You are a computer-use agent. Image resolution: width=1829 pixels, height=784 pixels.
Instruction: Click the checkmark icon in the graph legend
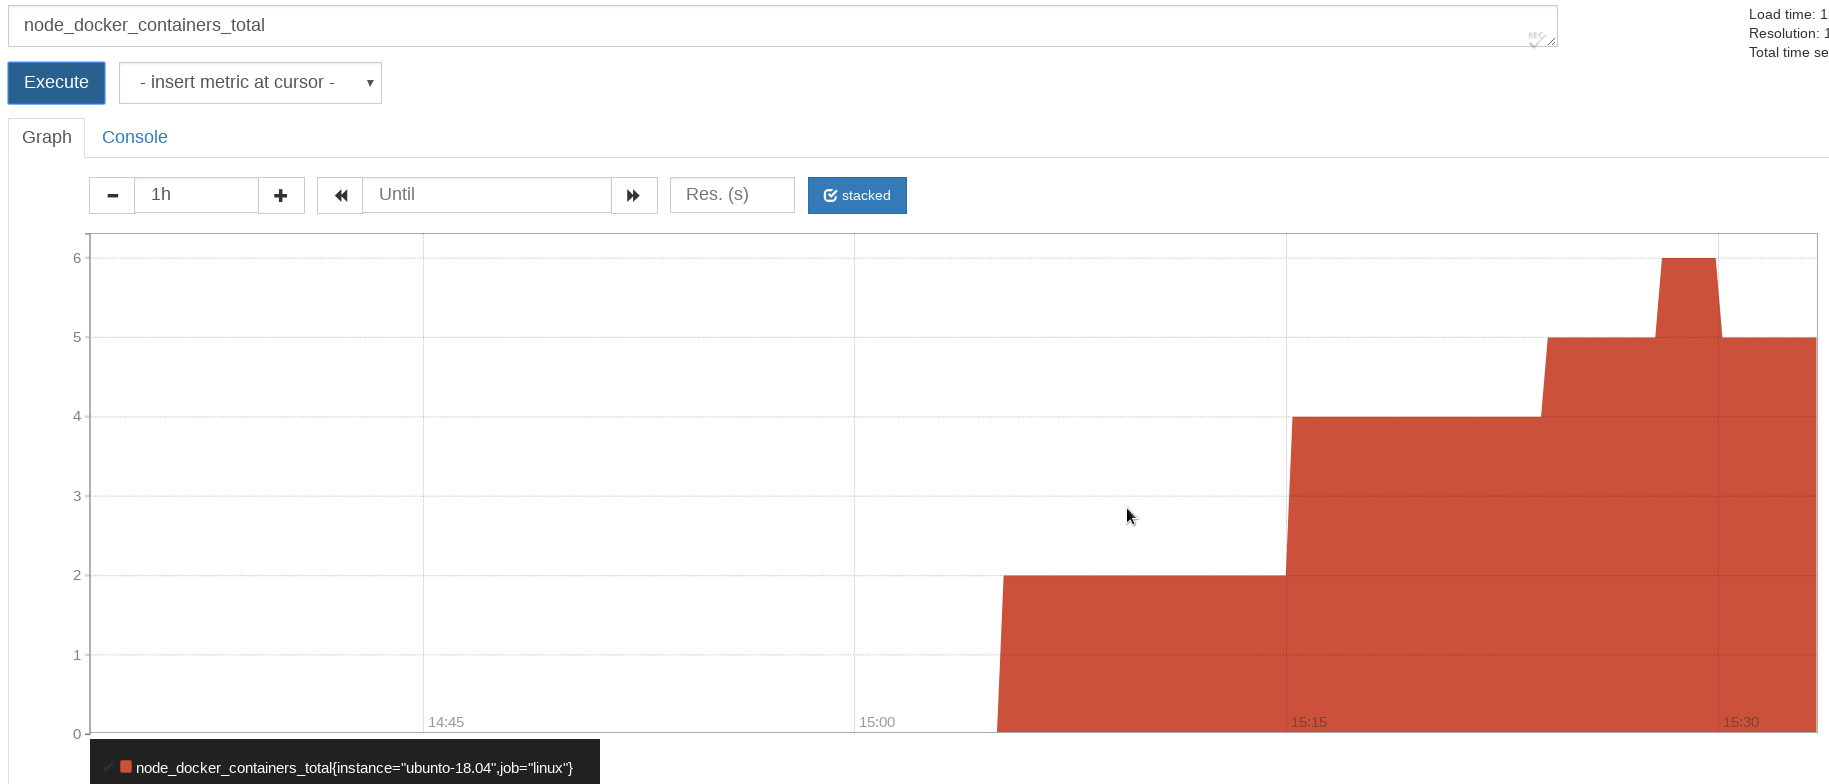pos(108,767)
